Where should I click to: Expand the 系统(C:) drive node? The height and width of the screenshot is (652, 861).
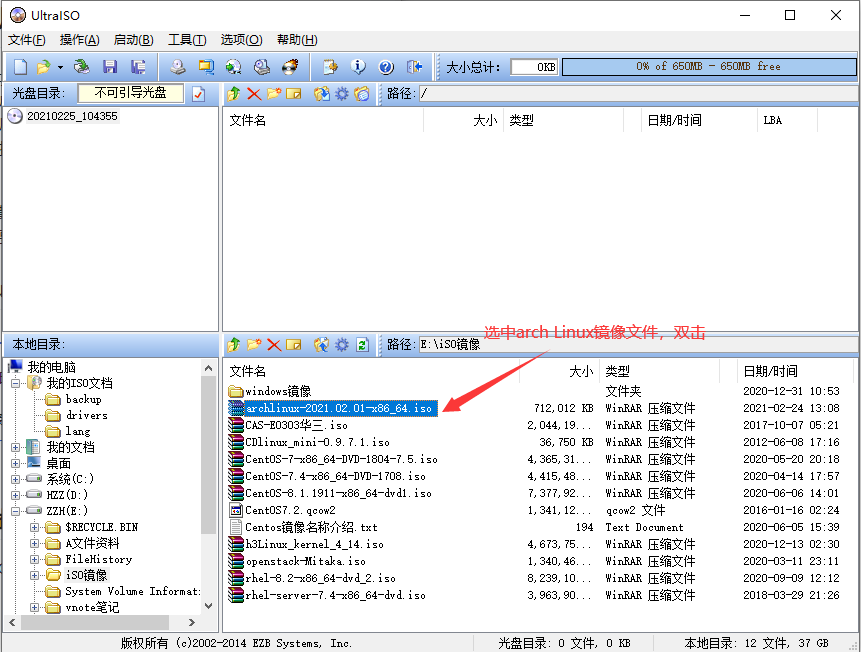click(15, 479)
